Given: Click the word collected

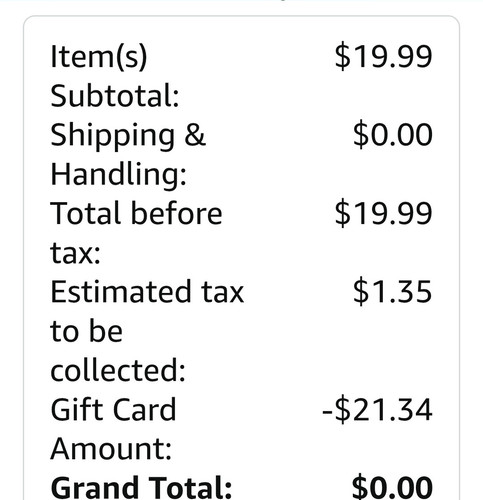Looking at the screenshot, I should coord(118,371).
